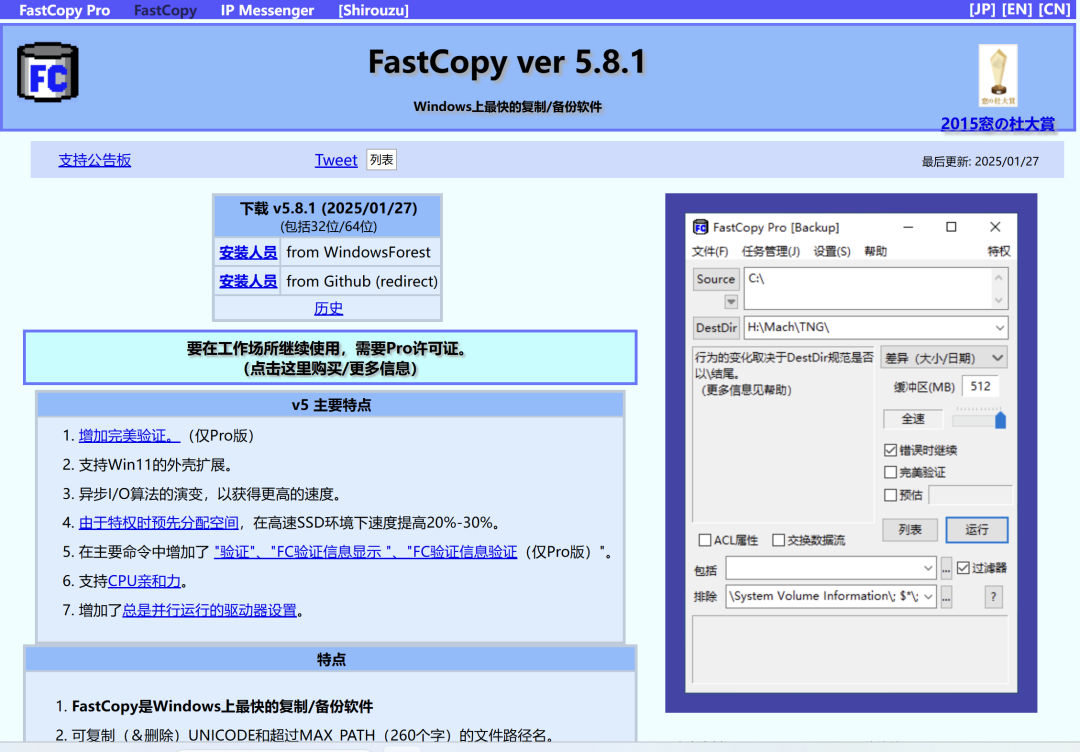
Task: Open the 增加完美验证 link
Action: coord(129,436)
